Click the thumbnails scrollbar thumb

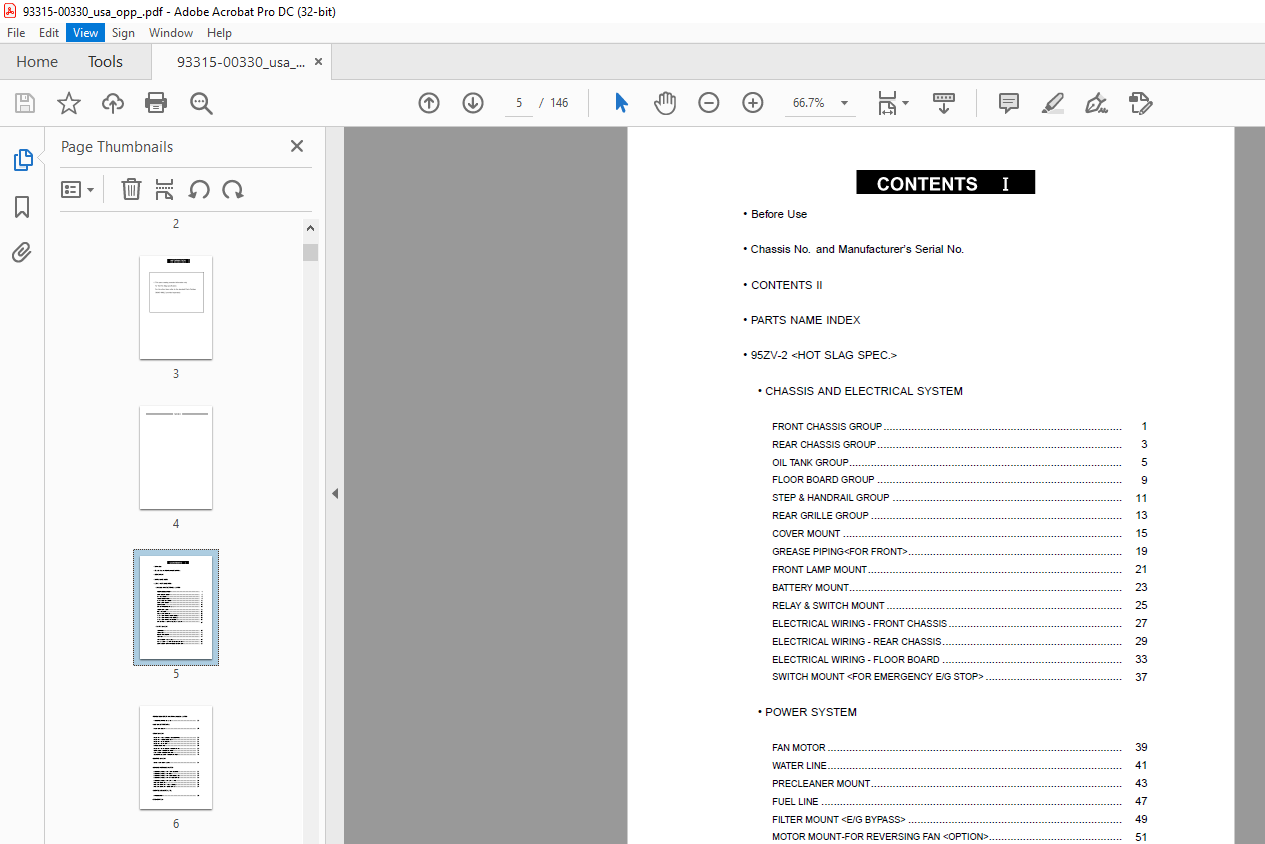[x=310, y=252]
